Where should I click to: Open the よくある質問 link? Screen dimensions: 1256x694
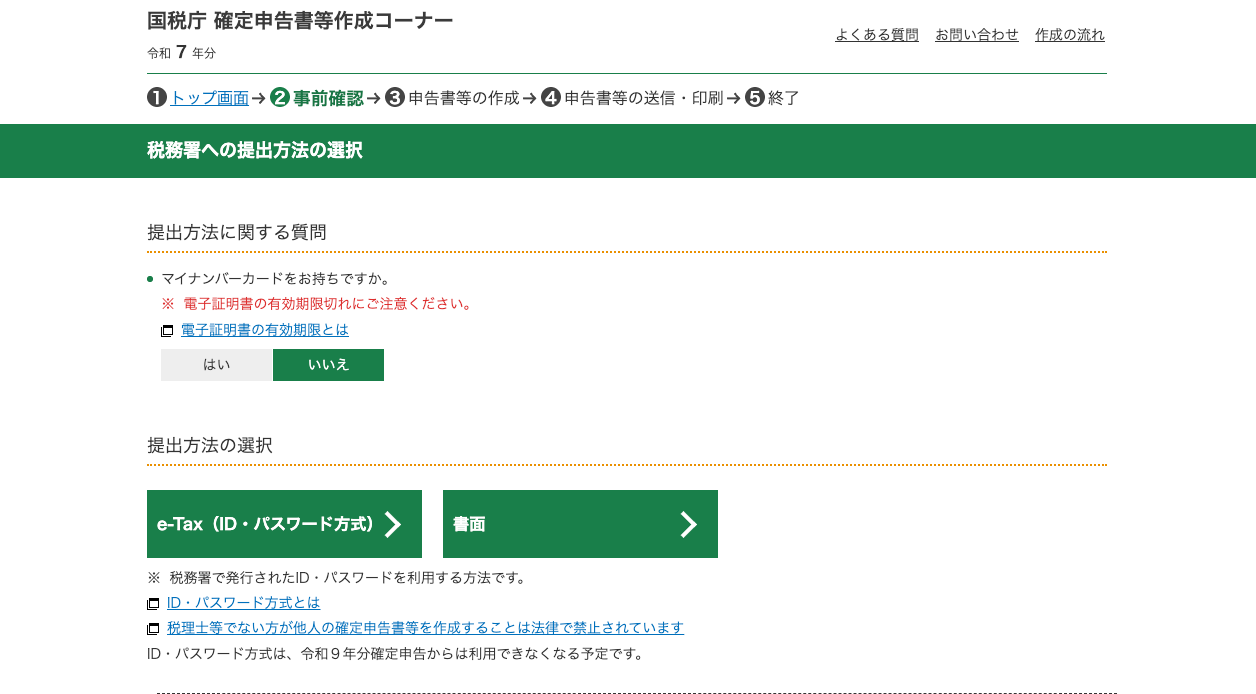pyautogui.click(x=877, y=35)
